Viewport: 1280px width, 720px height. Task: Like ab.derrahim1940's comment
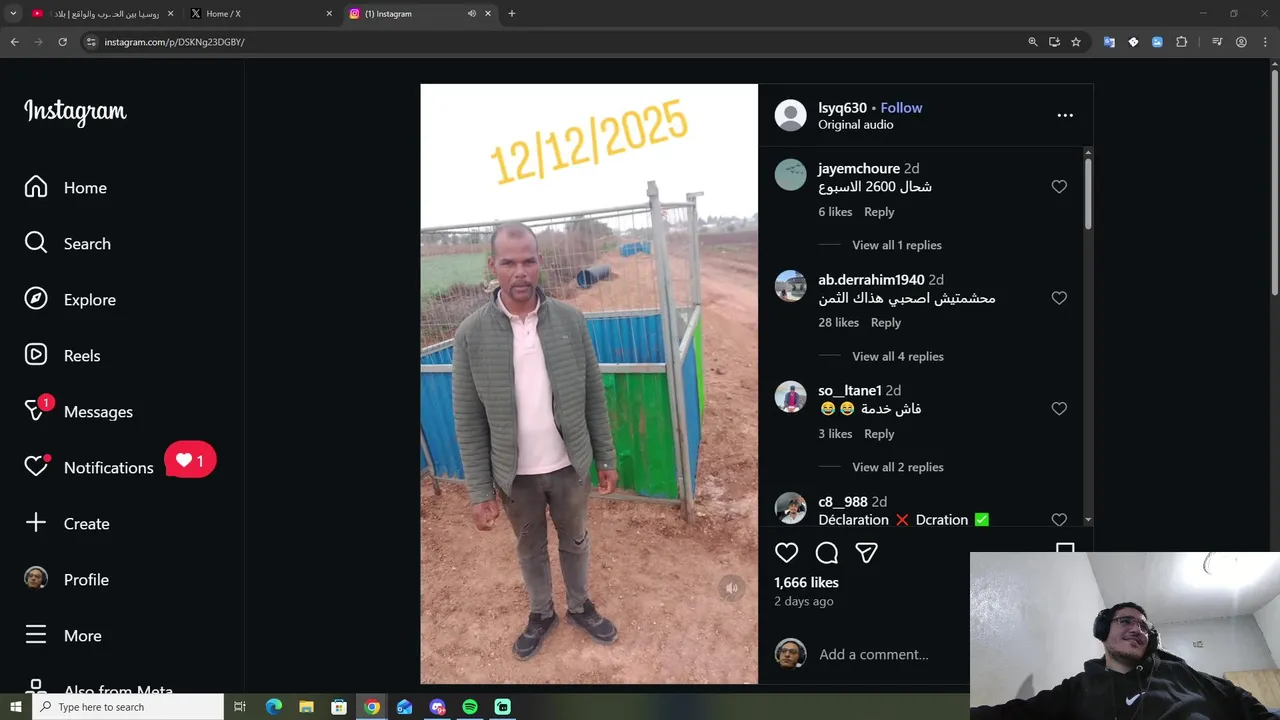pos(1059,298)
